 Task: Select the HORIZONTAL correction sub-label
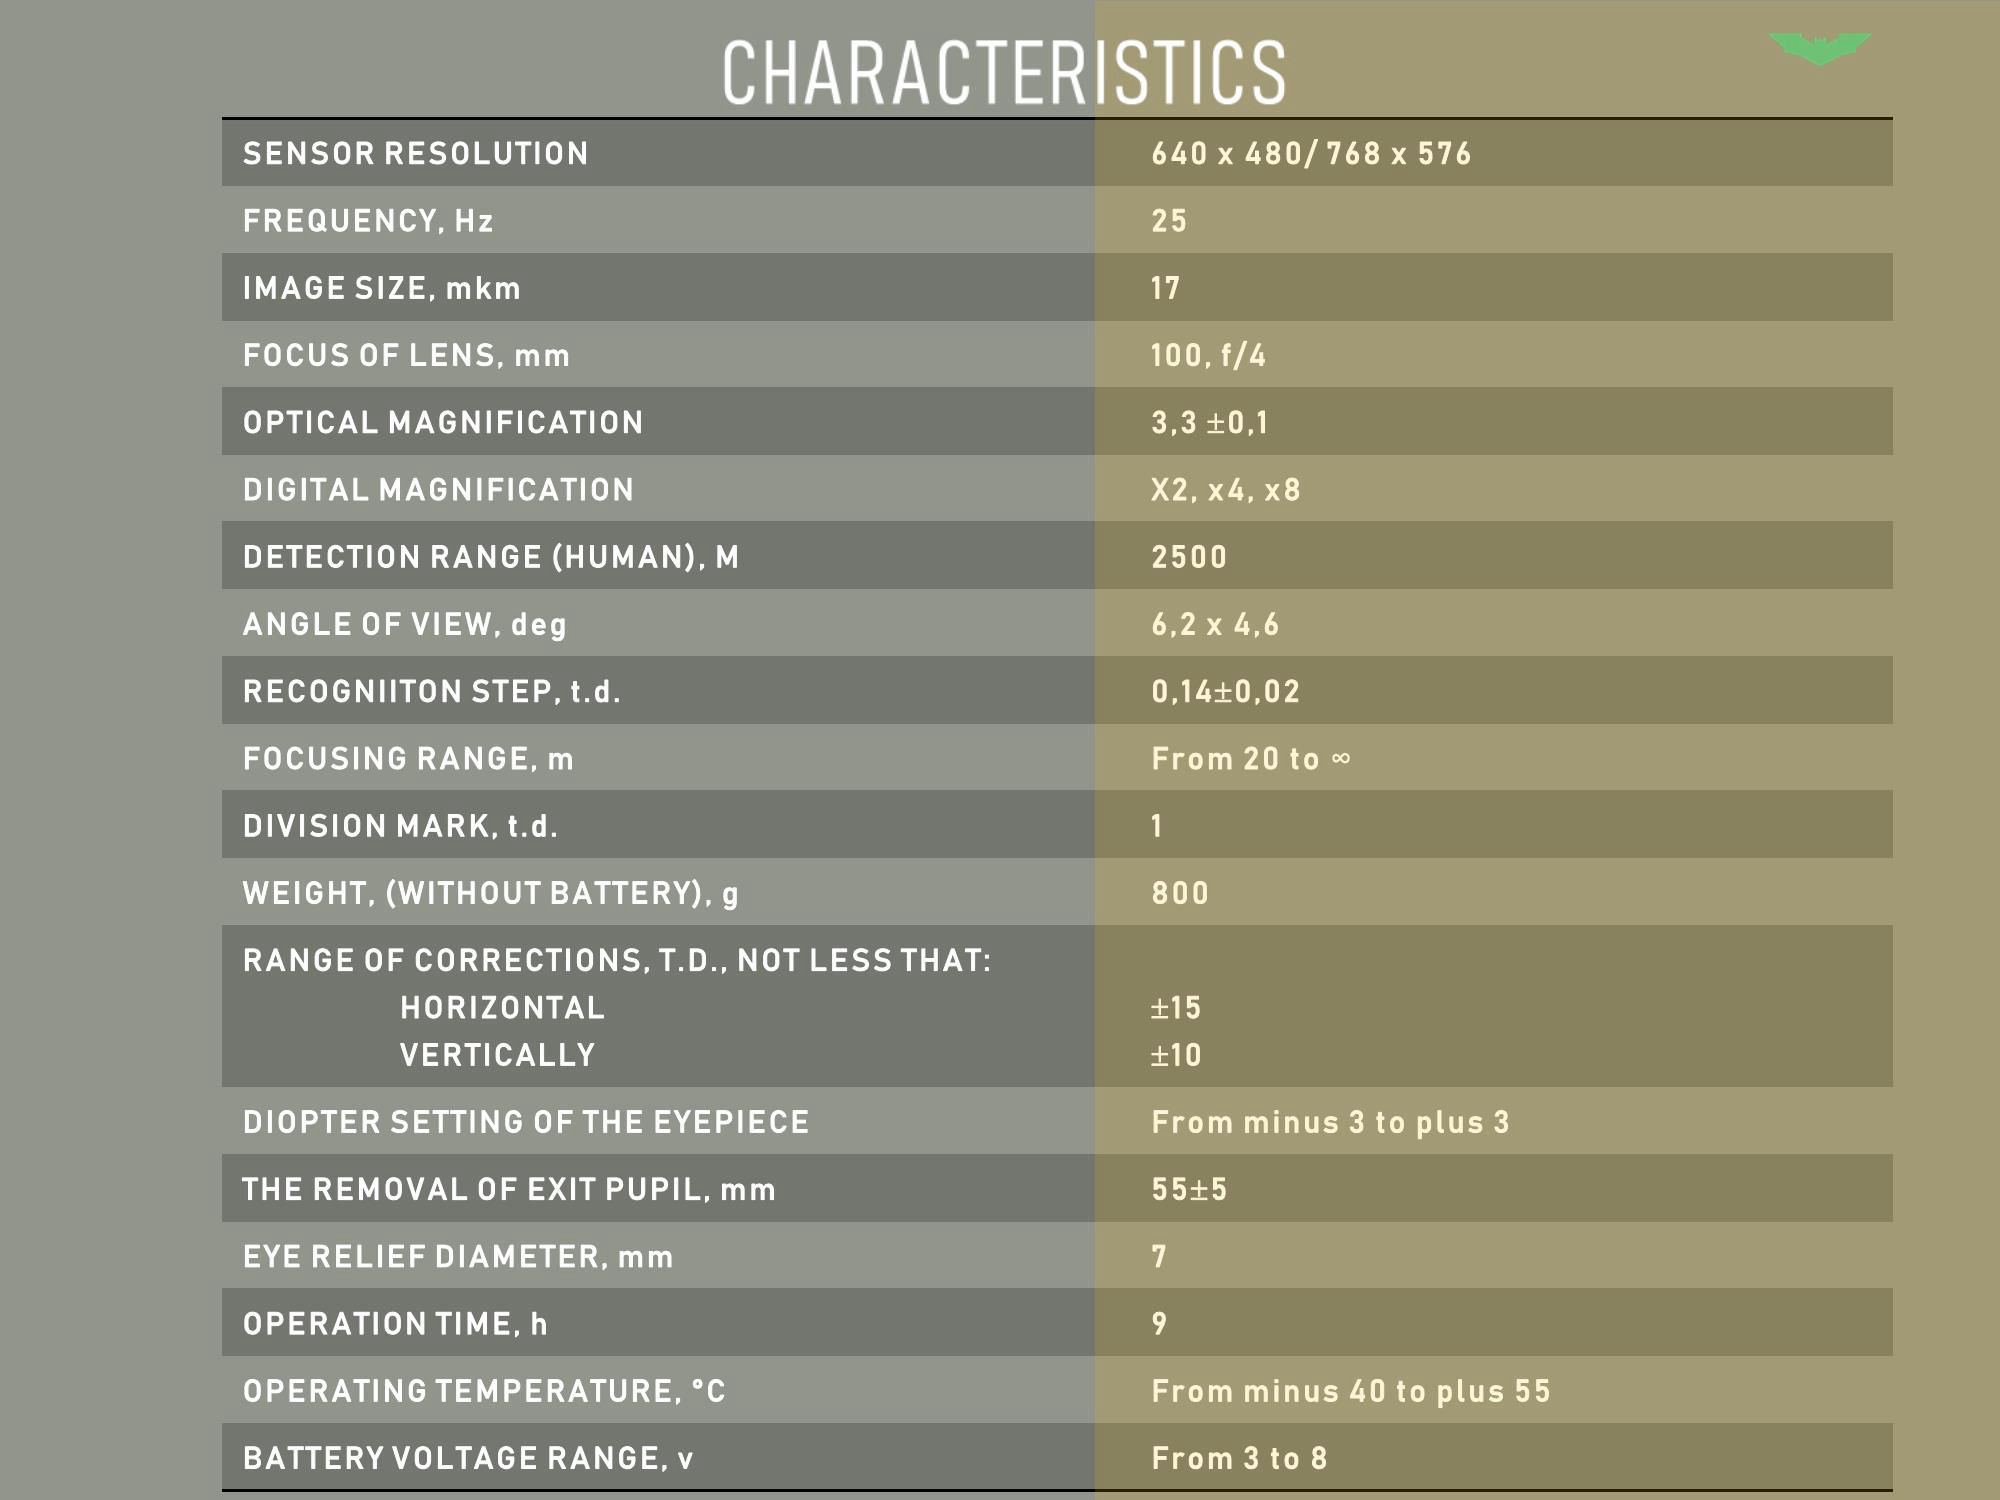pyautogui.click(x=503, y=1007)
